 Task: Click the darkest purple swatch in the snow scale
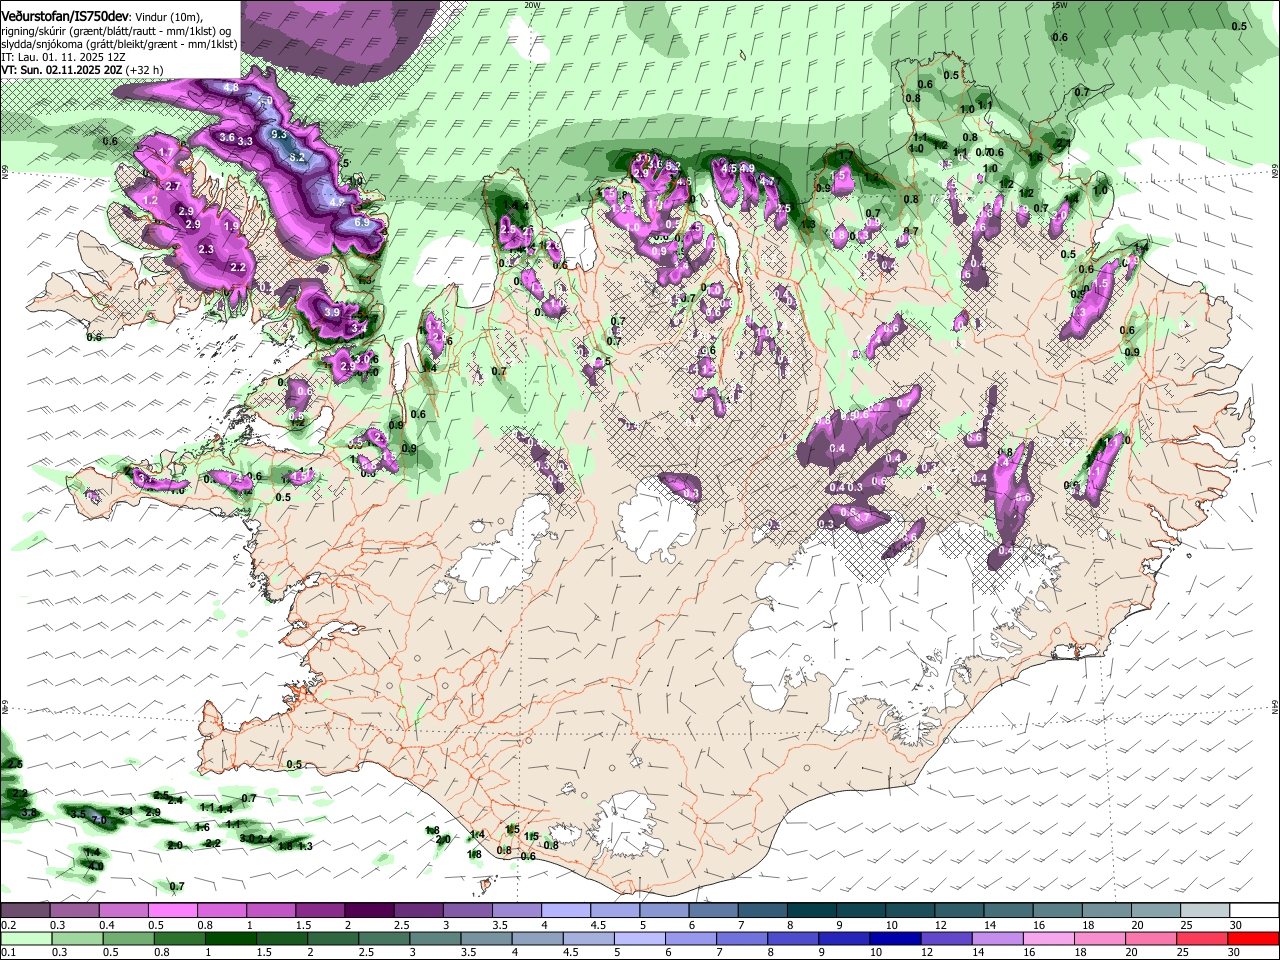point(368,911)
